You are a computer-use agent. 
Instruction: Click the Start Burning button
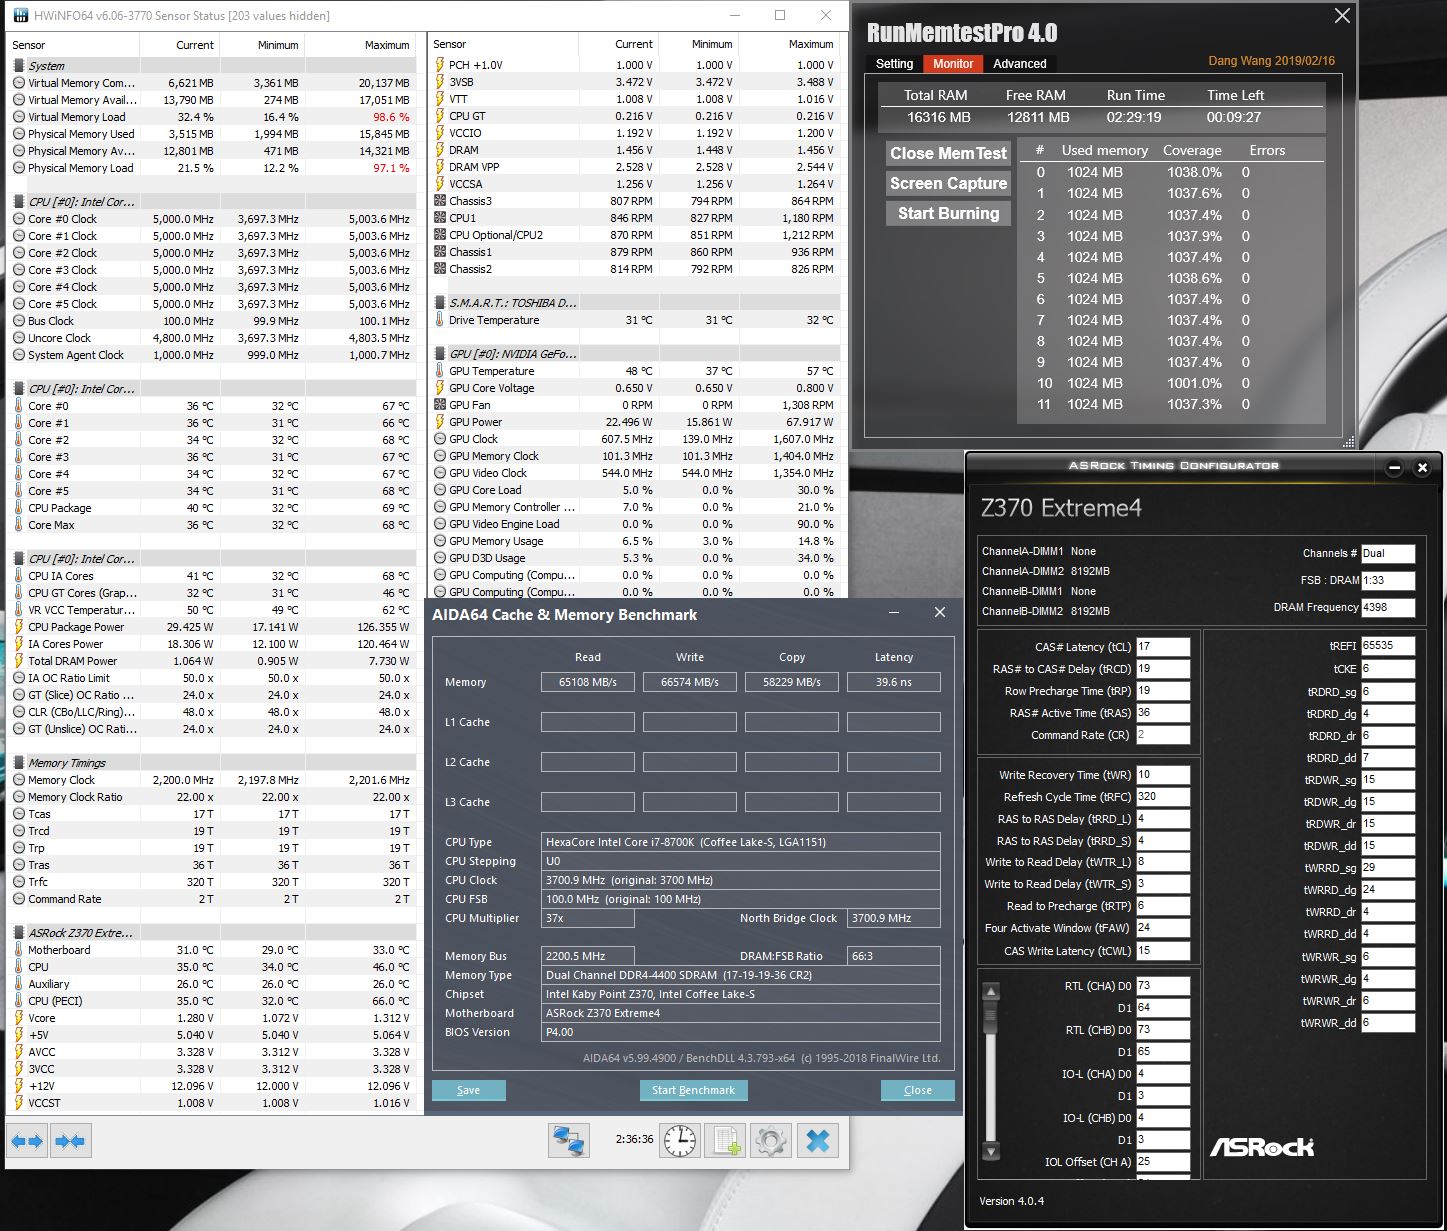[948, 213]
